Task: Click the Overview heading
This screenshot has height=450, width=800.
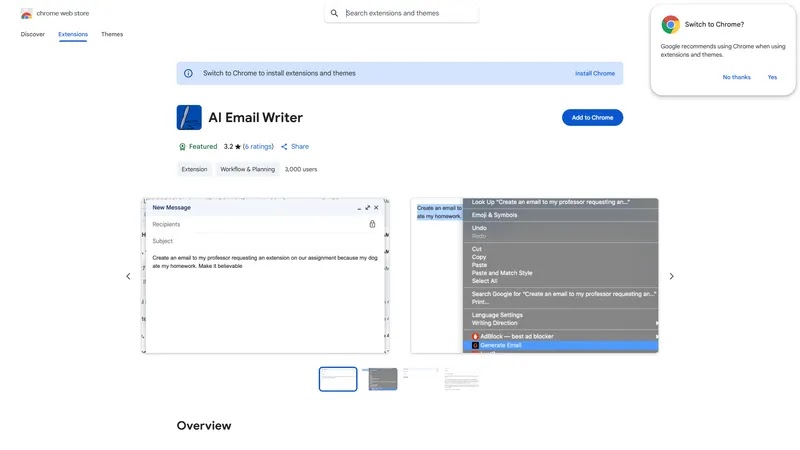Action: click(204, 426)
